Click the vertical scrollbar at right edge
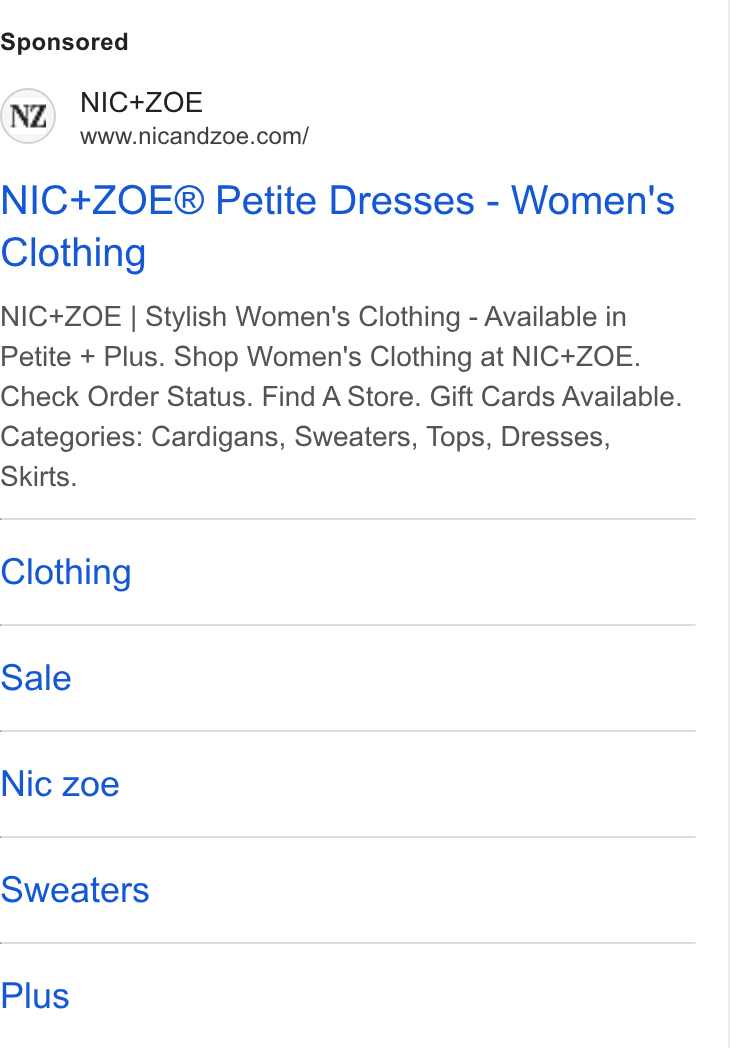 [x=727, y=524]
